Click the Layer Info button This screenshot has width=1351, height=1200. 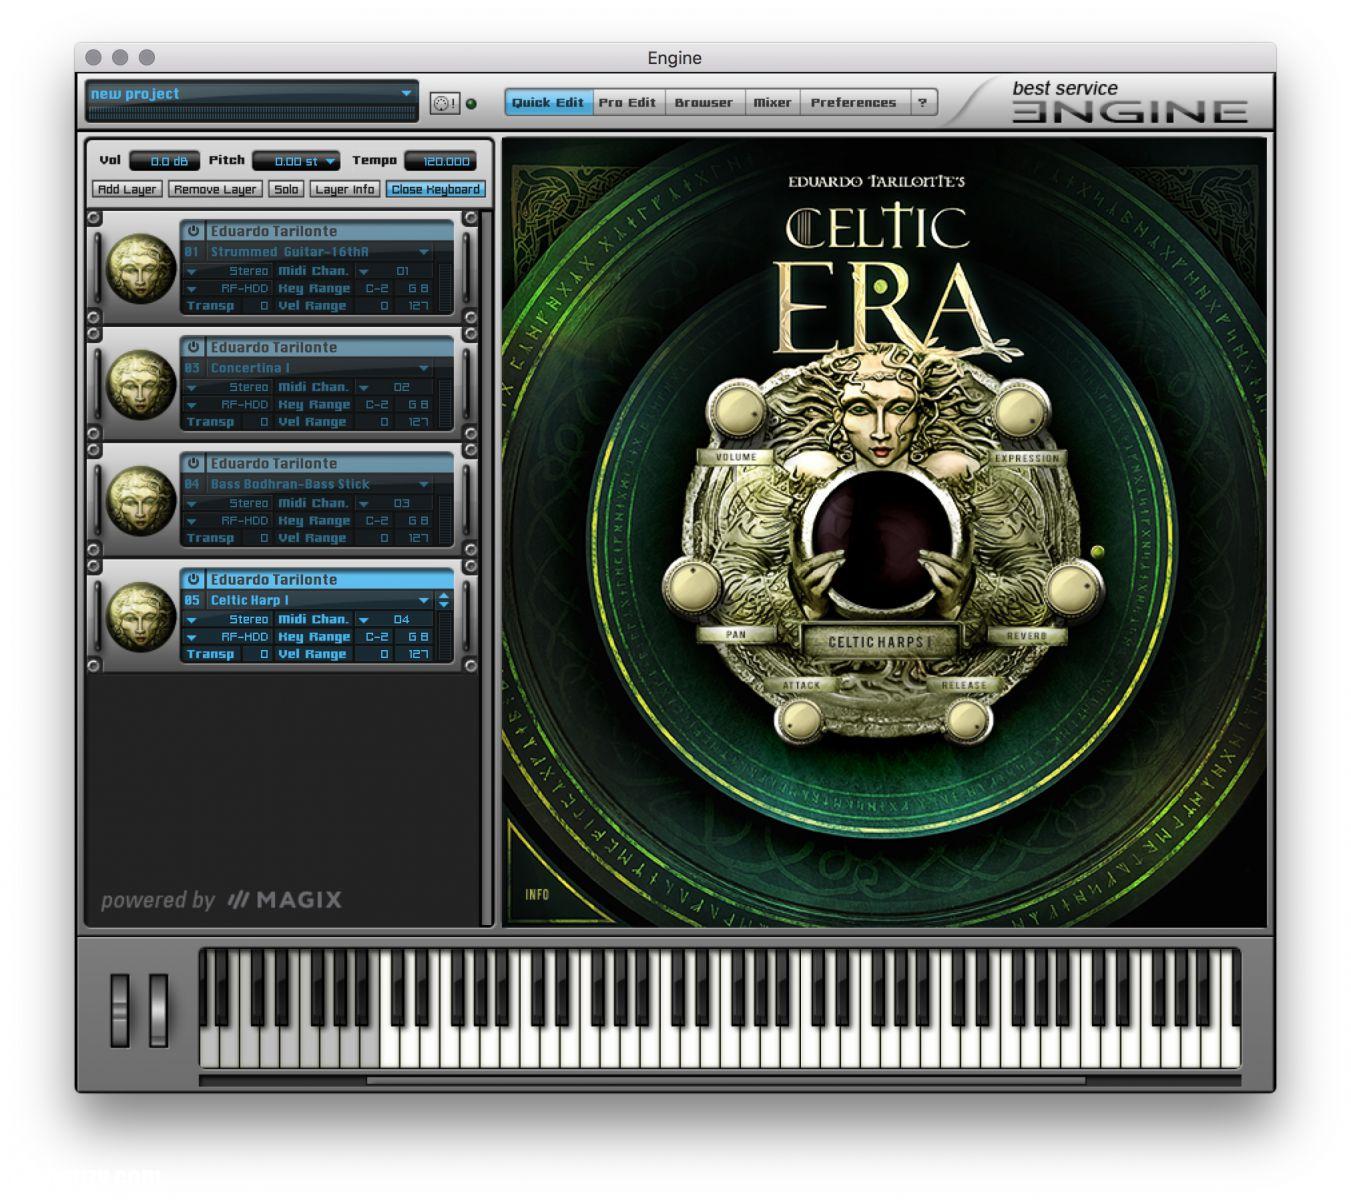click(x=344, y=189)
